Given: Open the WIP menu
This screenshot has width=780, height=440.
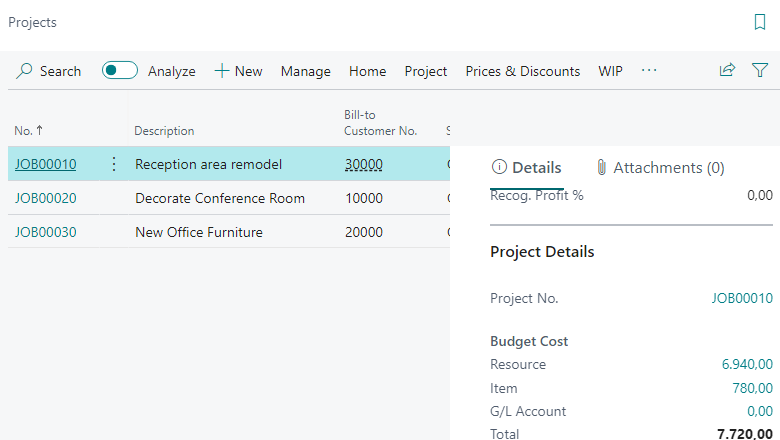Looking at the screenshot, I should pyautogui.click(x=610, y=71).
